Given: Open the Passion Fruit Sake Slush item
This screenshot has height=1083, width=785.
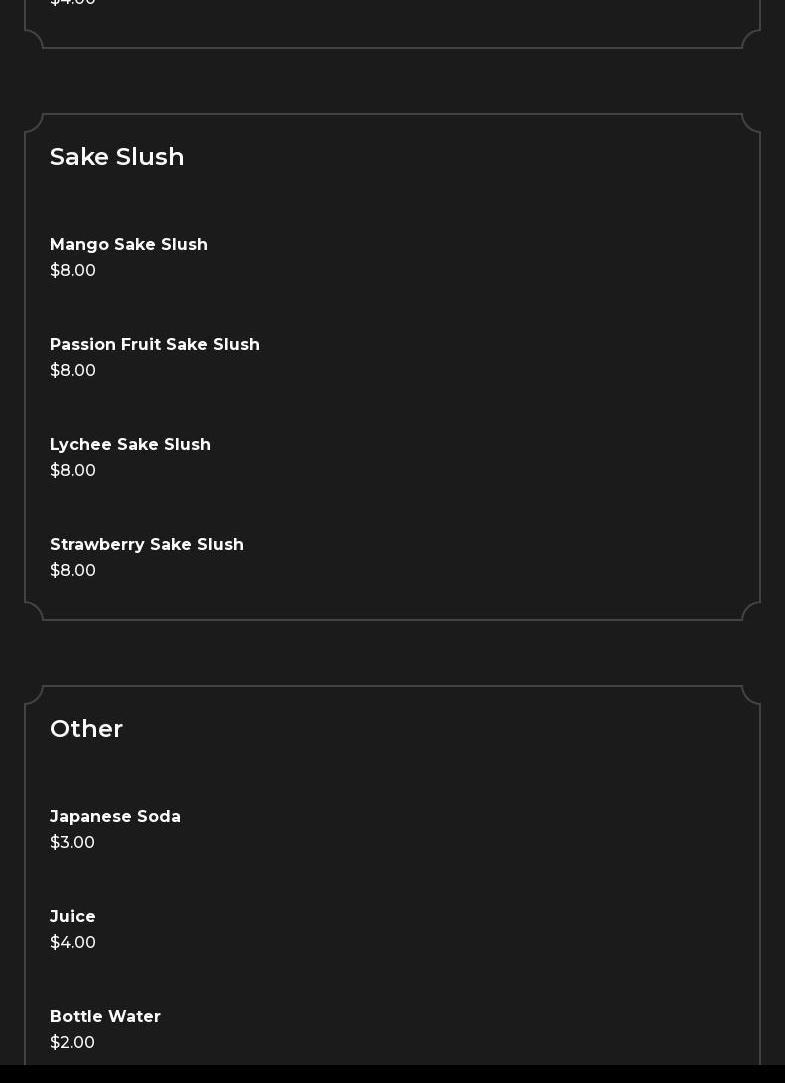Looking at the screenshot, I should tap(155, 345).
